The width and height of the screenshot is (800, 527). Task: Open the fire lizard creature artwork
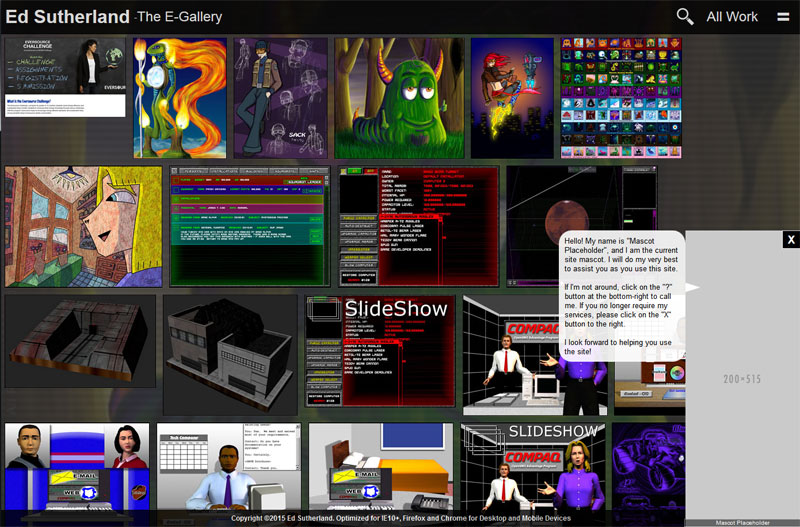[180, 98]
